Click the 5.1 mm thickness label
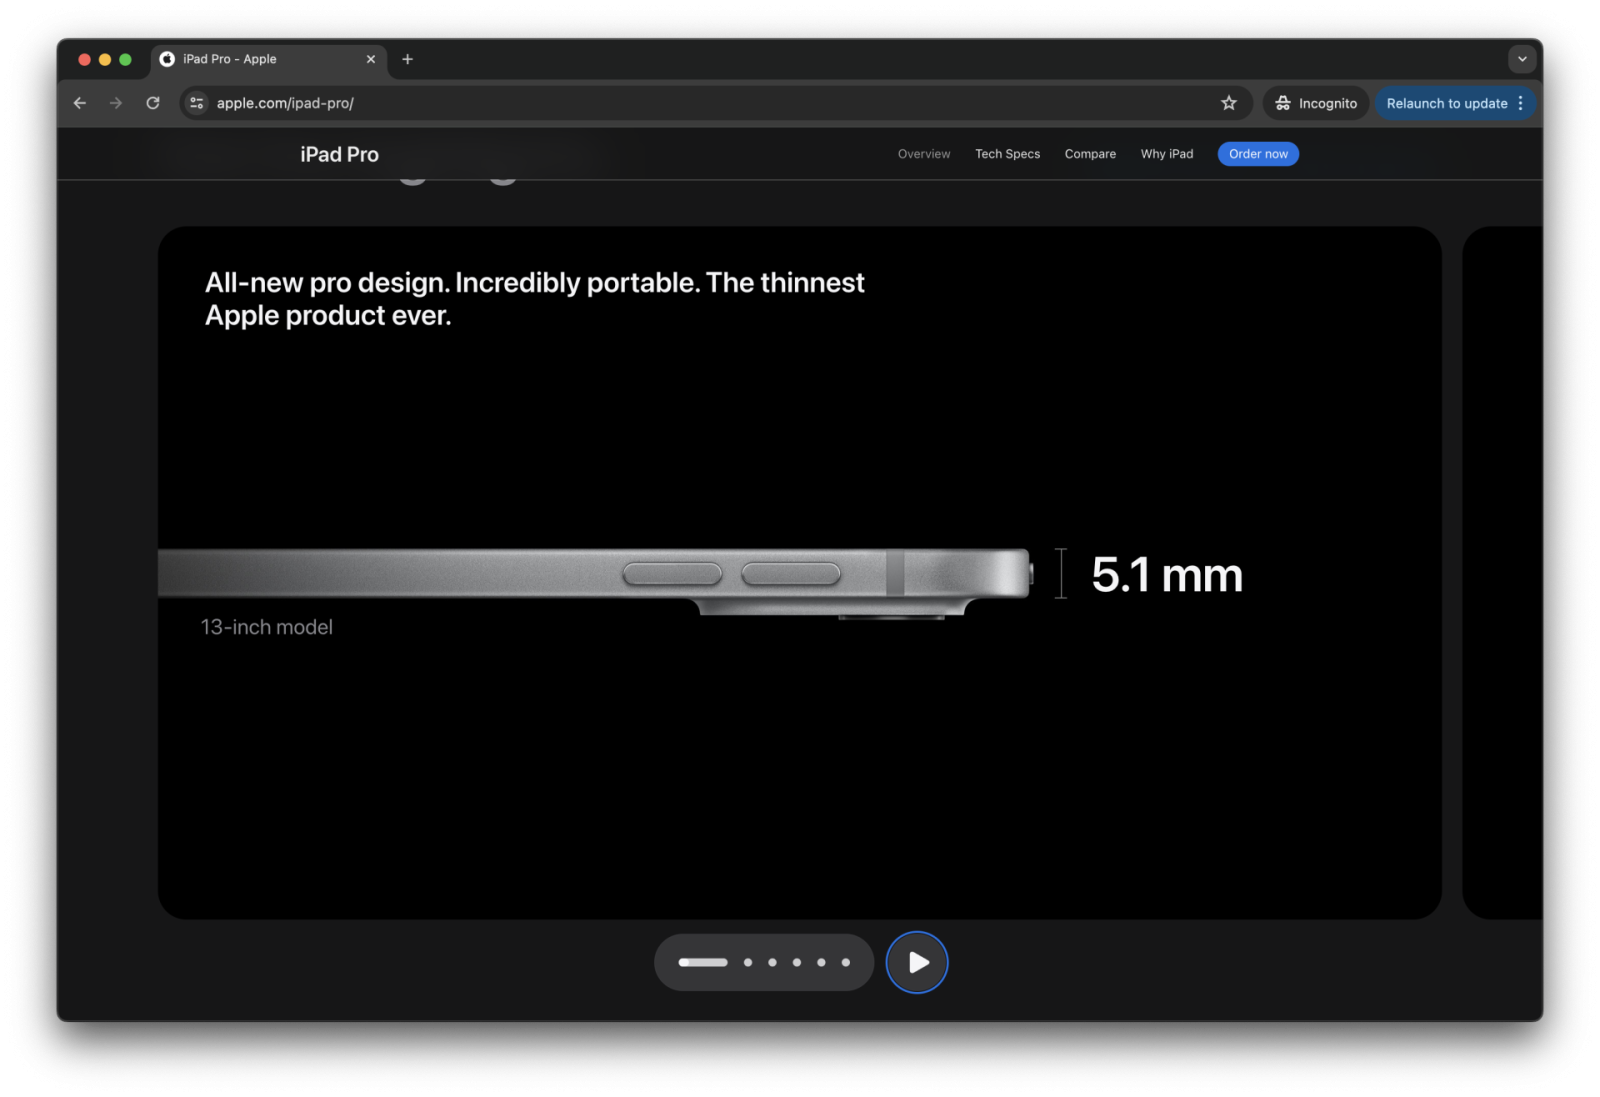The width and height of the screenshot is (1600, 1097). tap(1167, 575)
